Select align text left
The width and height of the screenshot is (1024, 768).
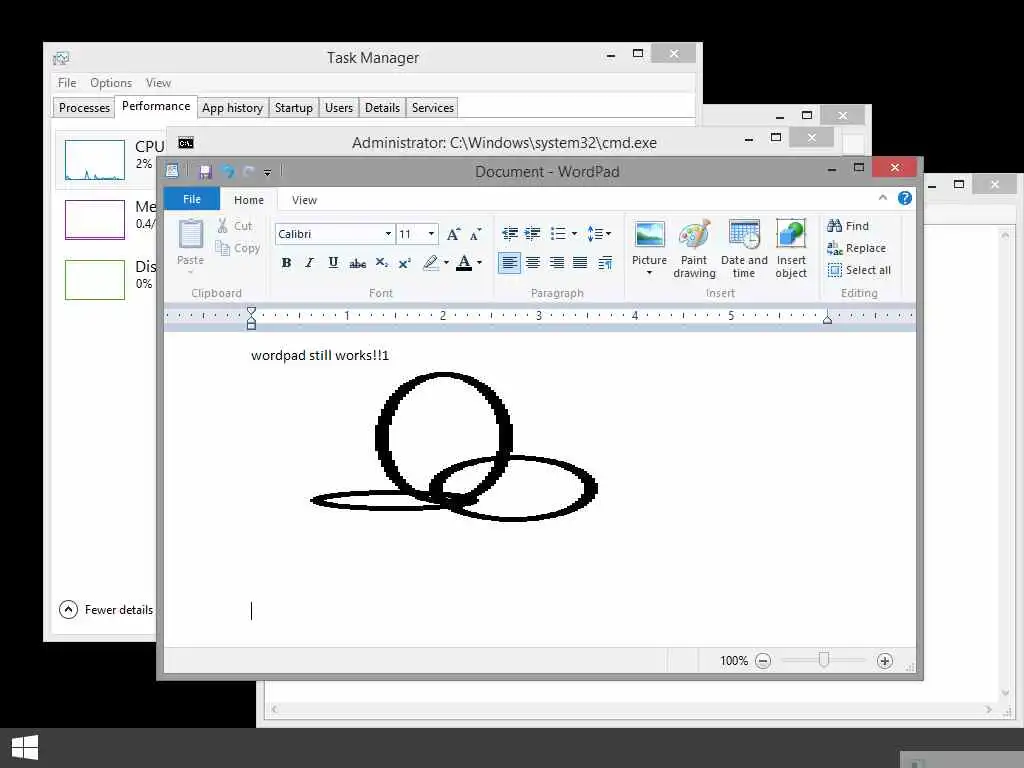point(509,263)
